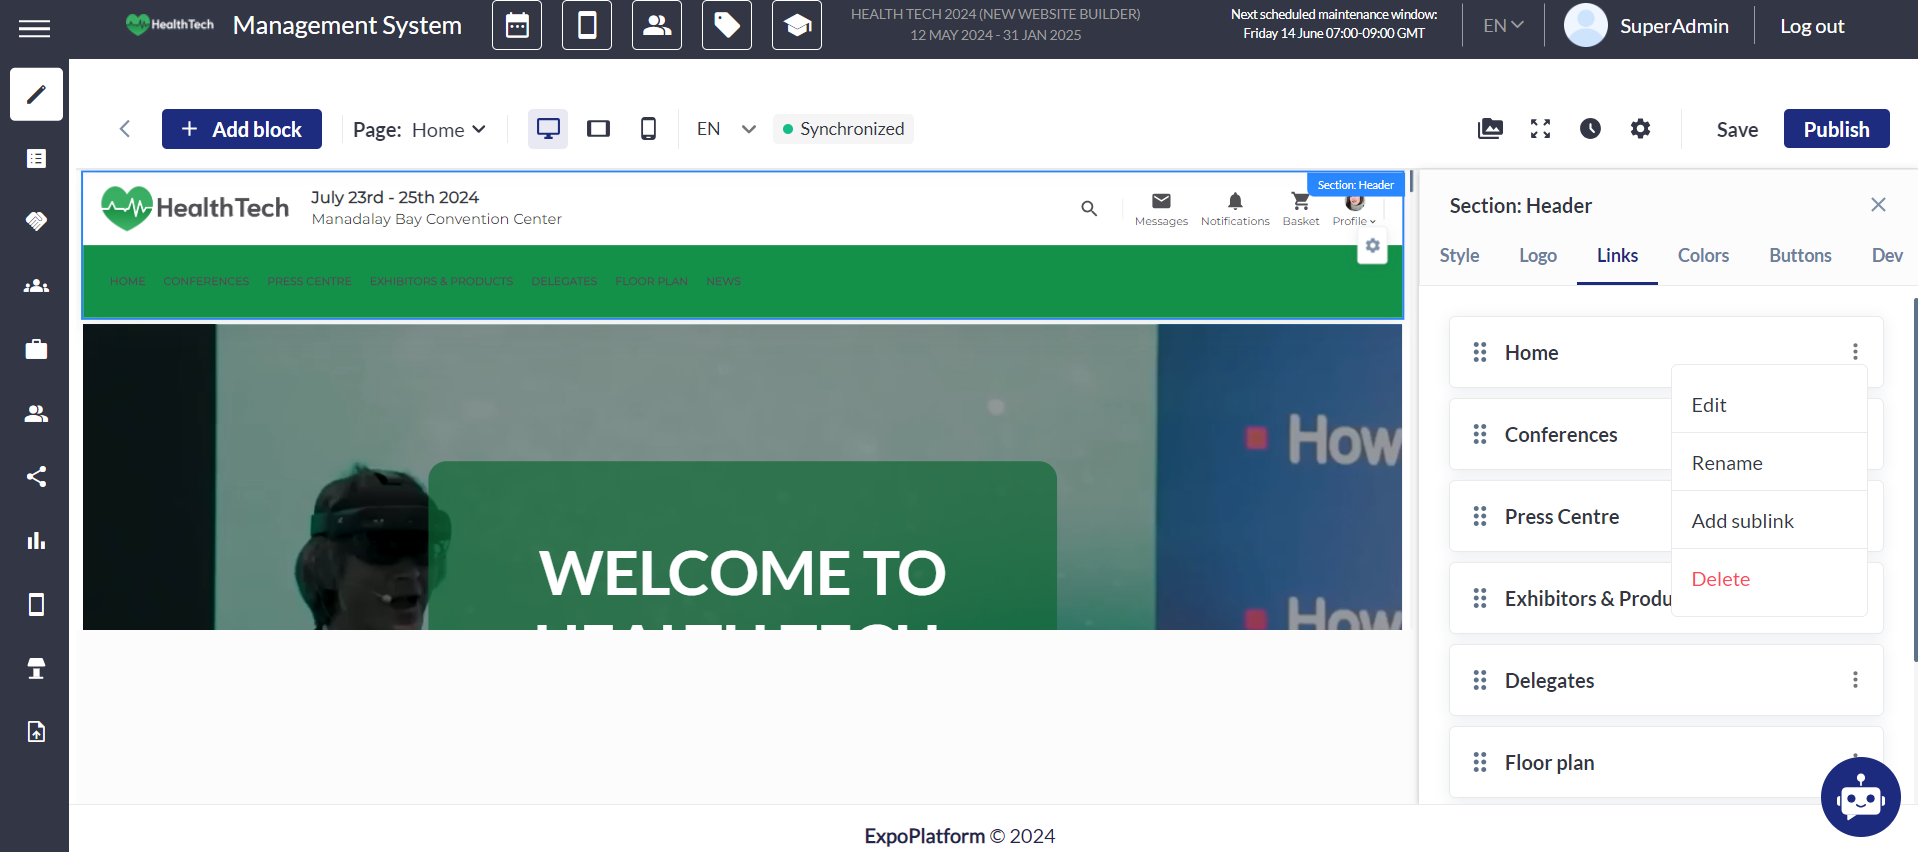Open Messages in the site header

point(1161,209)
